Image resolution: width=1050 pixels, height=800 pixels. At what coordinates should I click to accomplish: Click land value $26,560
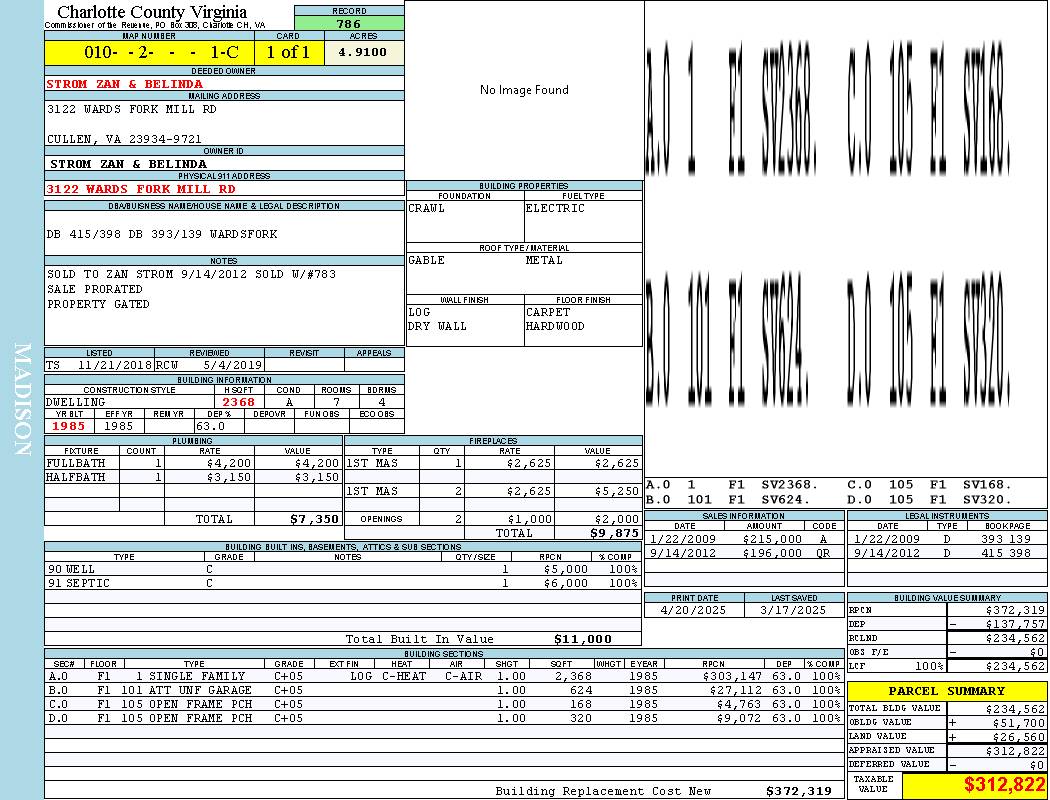pyautogui.click(x=1020, y=736)
